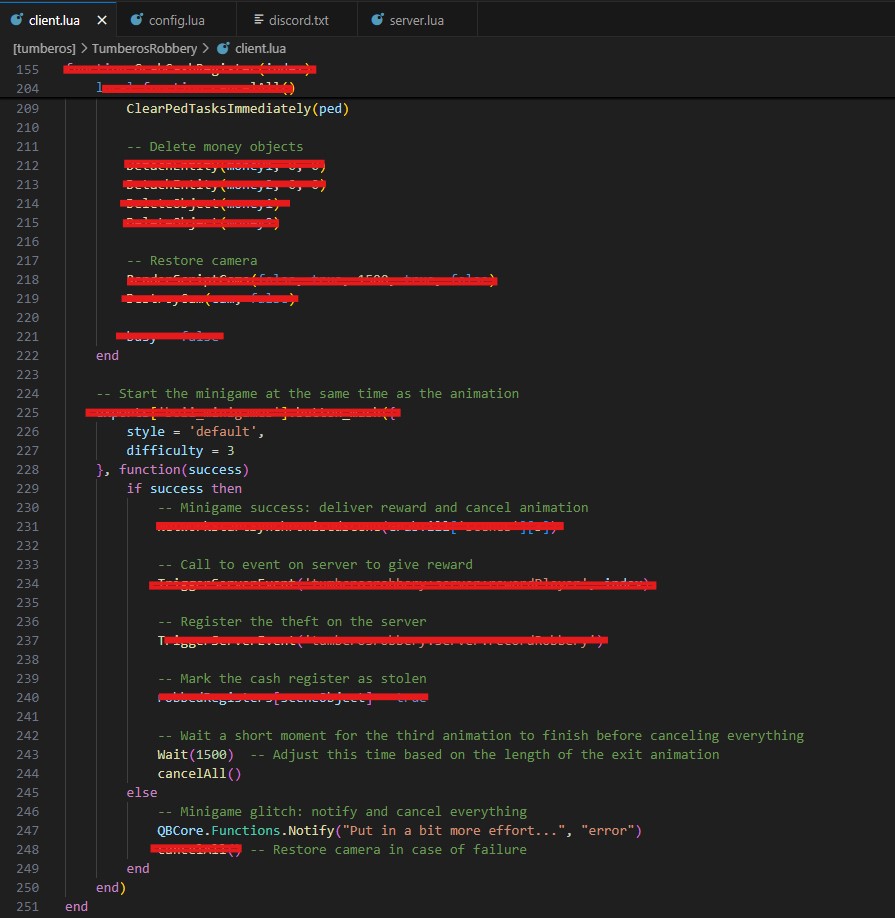This screenshot has height=918, width=895.
Task: Click the Lua icon in the client.lua breadcrumb
Action: 222,47
